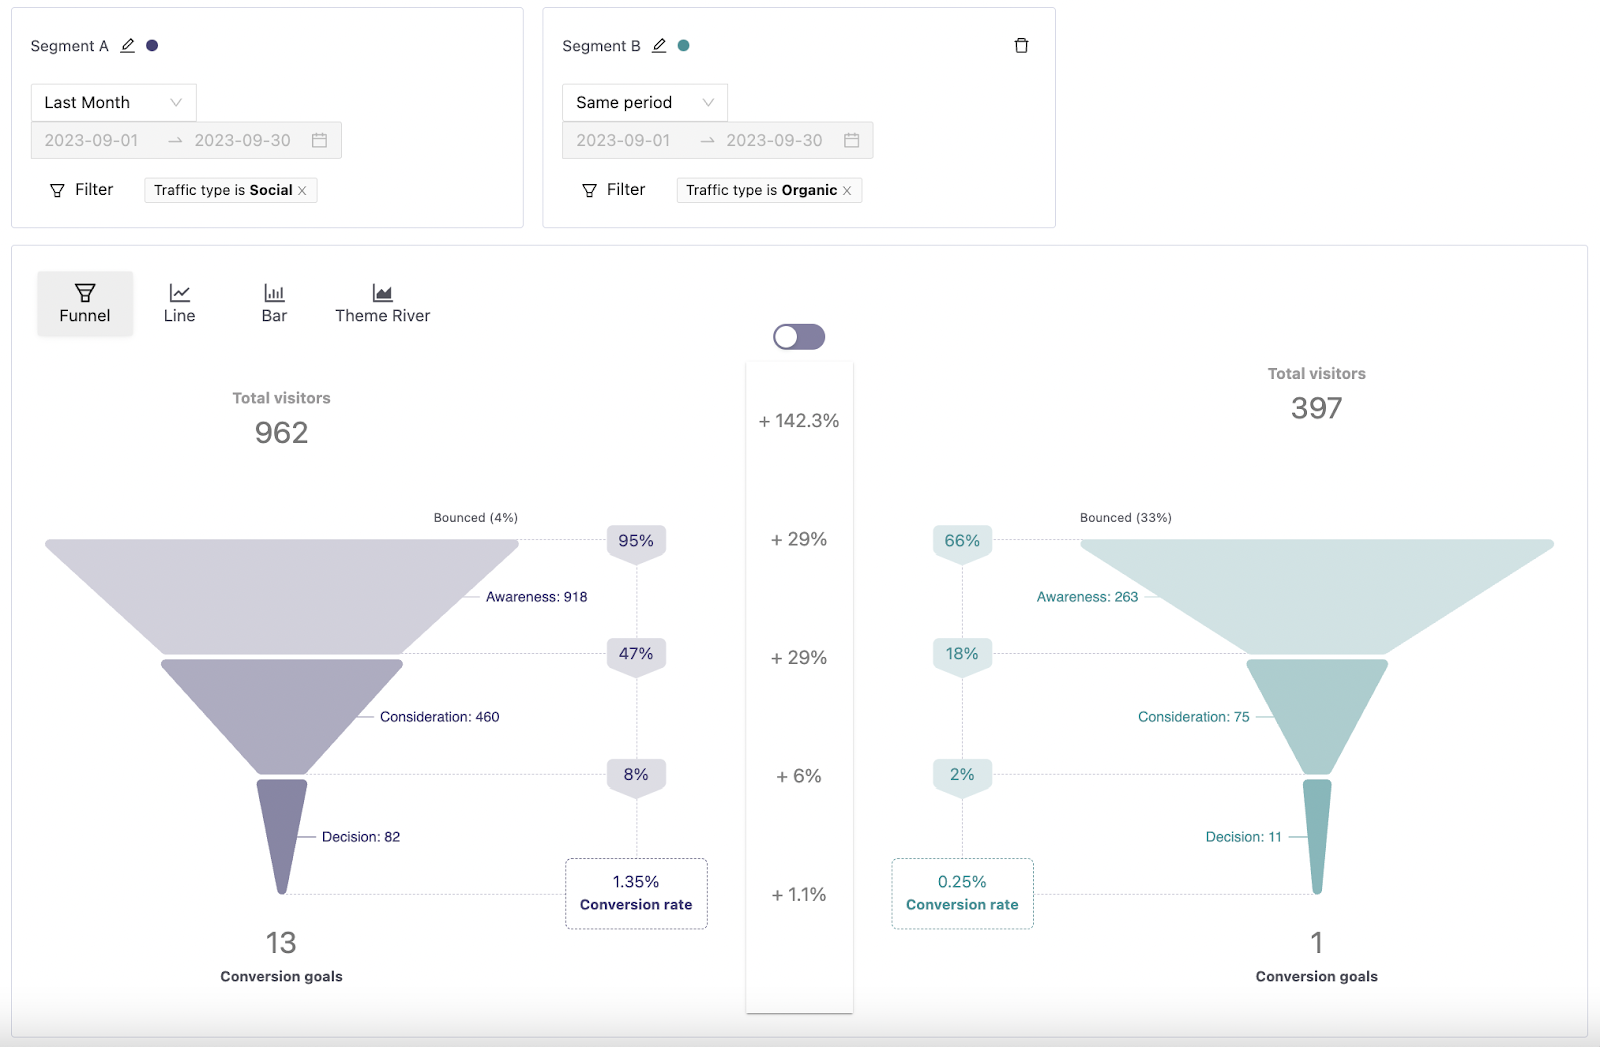The height and width of the screenshot is (1047, 1600).
Task: Click the Filter icon on Segment A
Action: (56, 190)
